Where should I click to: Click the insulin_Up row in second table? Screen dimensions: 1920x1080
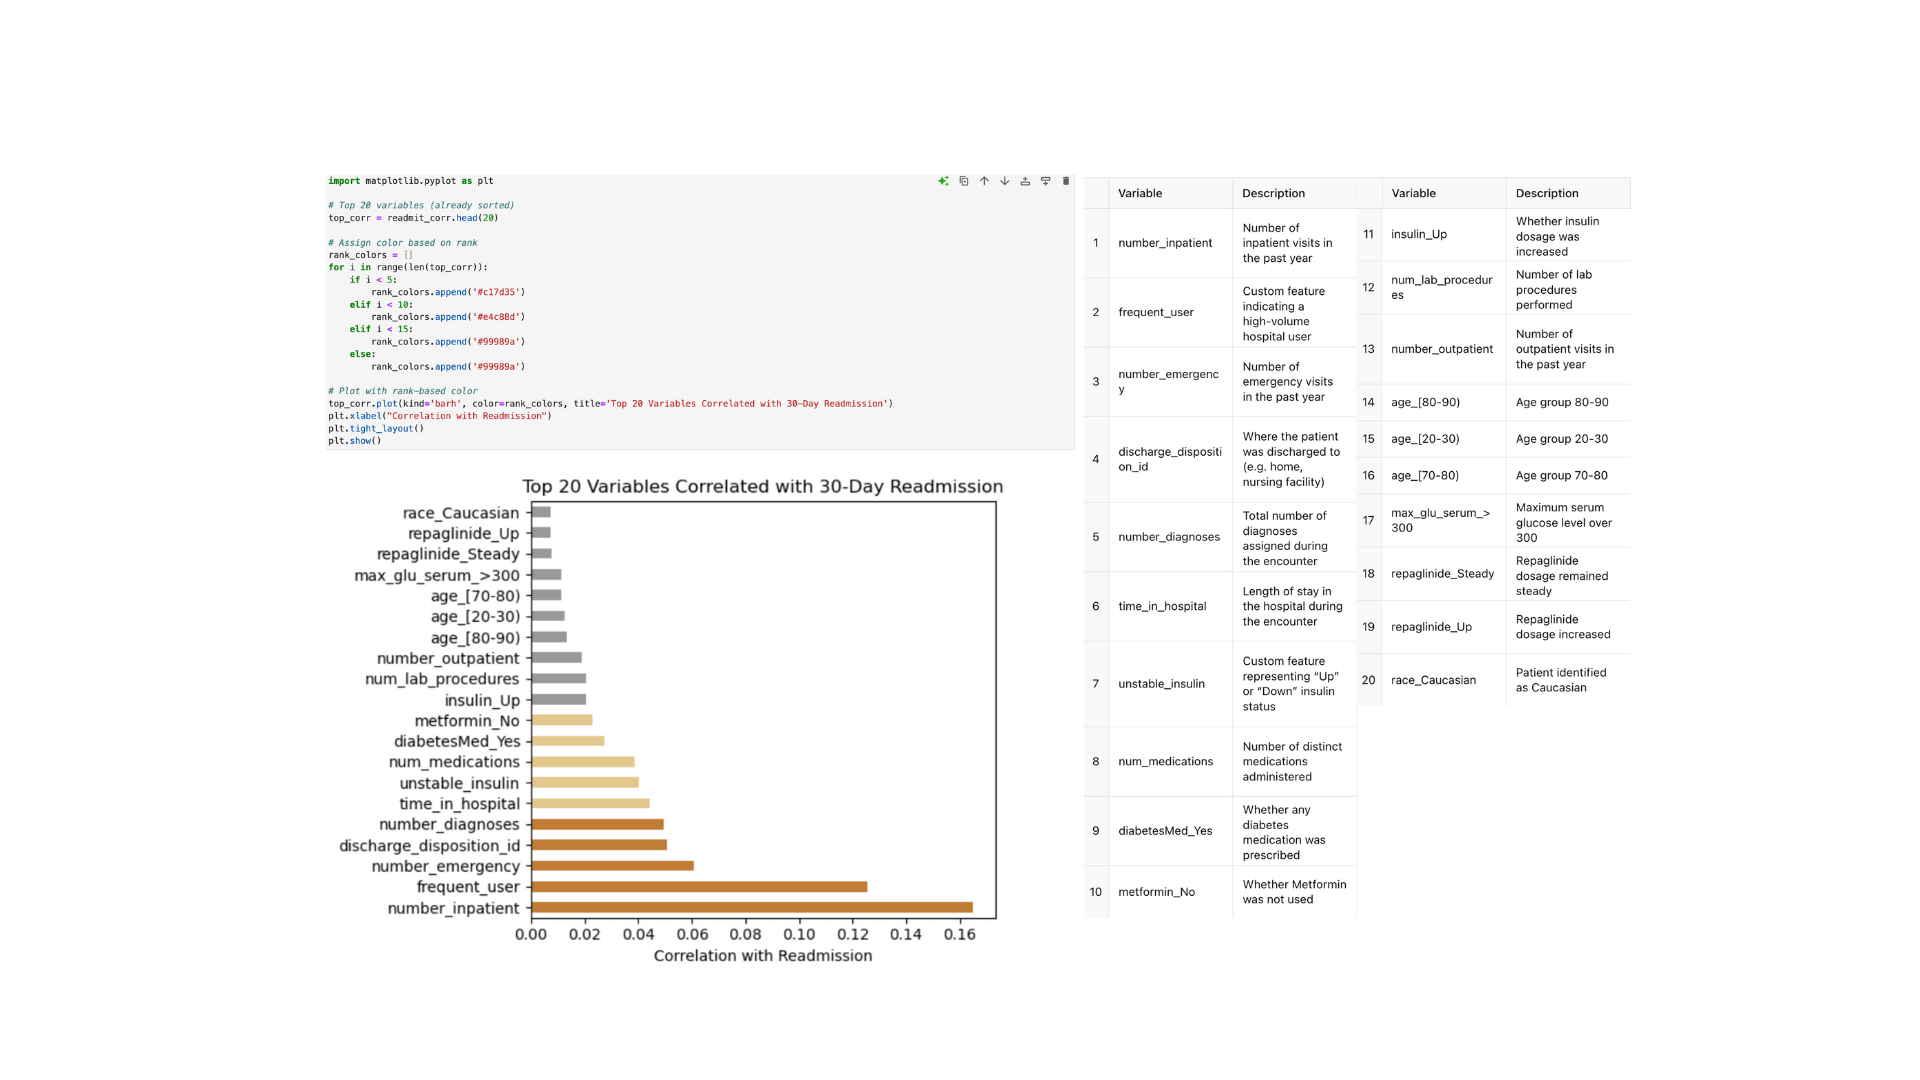[x=1418, y=234]
